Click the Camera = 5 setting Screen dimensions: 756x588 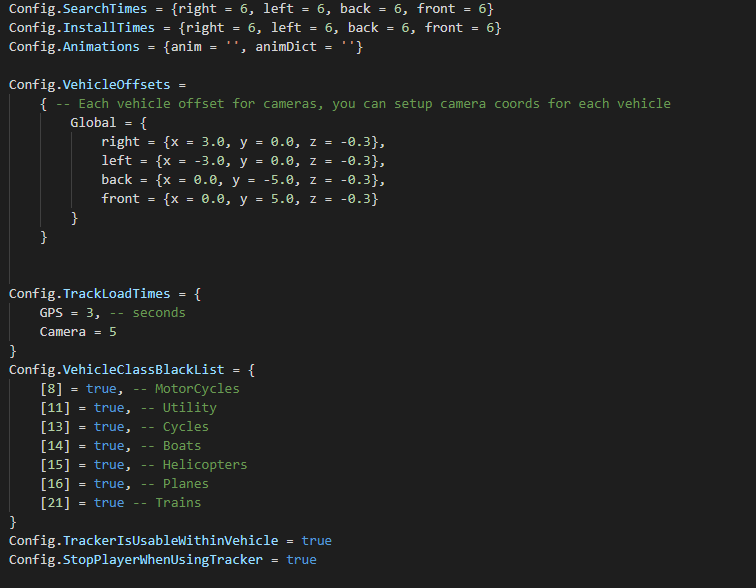[78, 332]
